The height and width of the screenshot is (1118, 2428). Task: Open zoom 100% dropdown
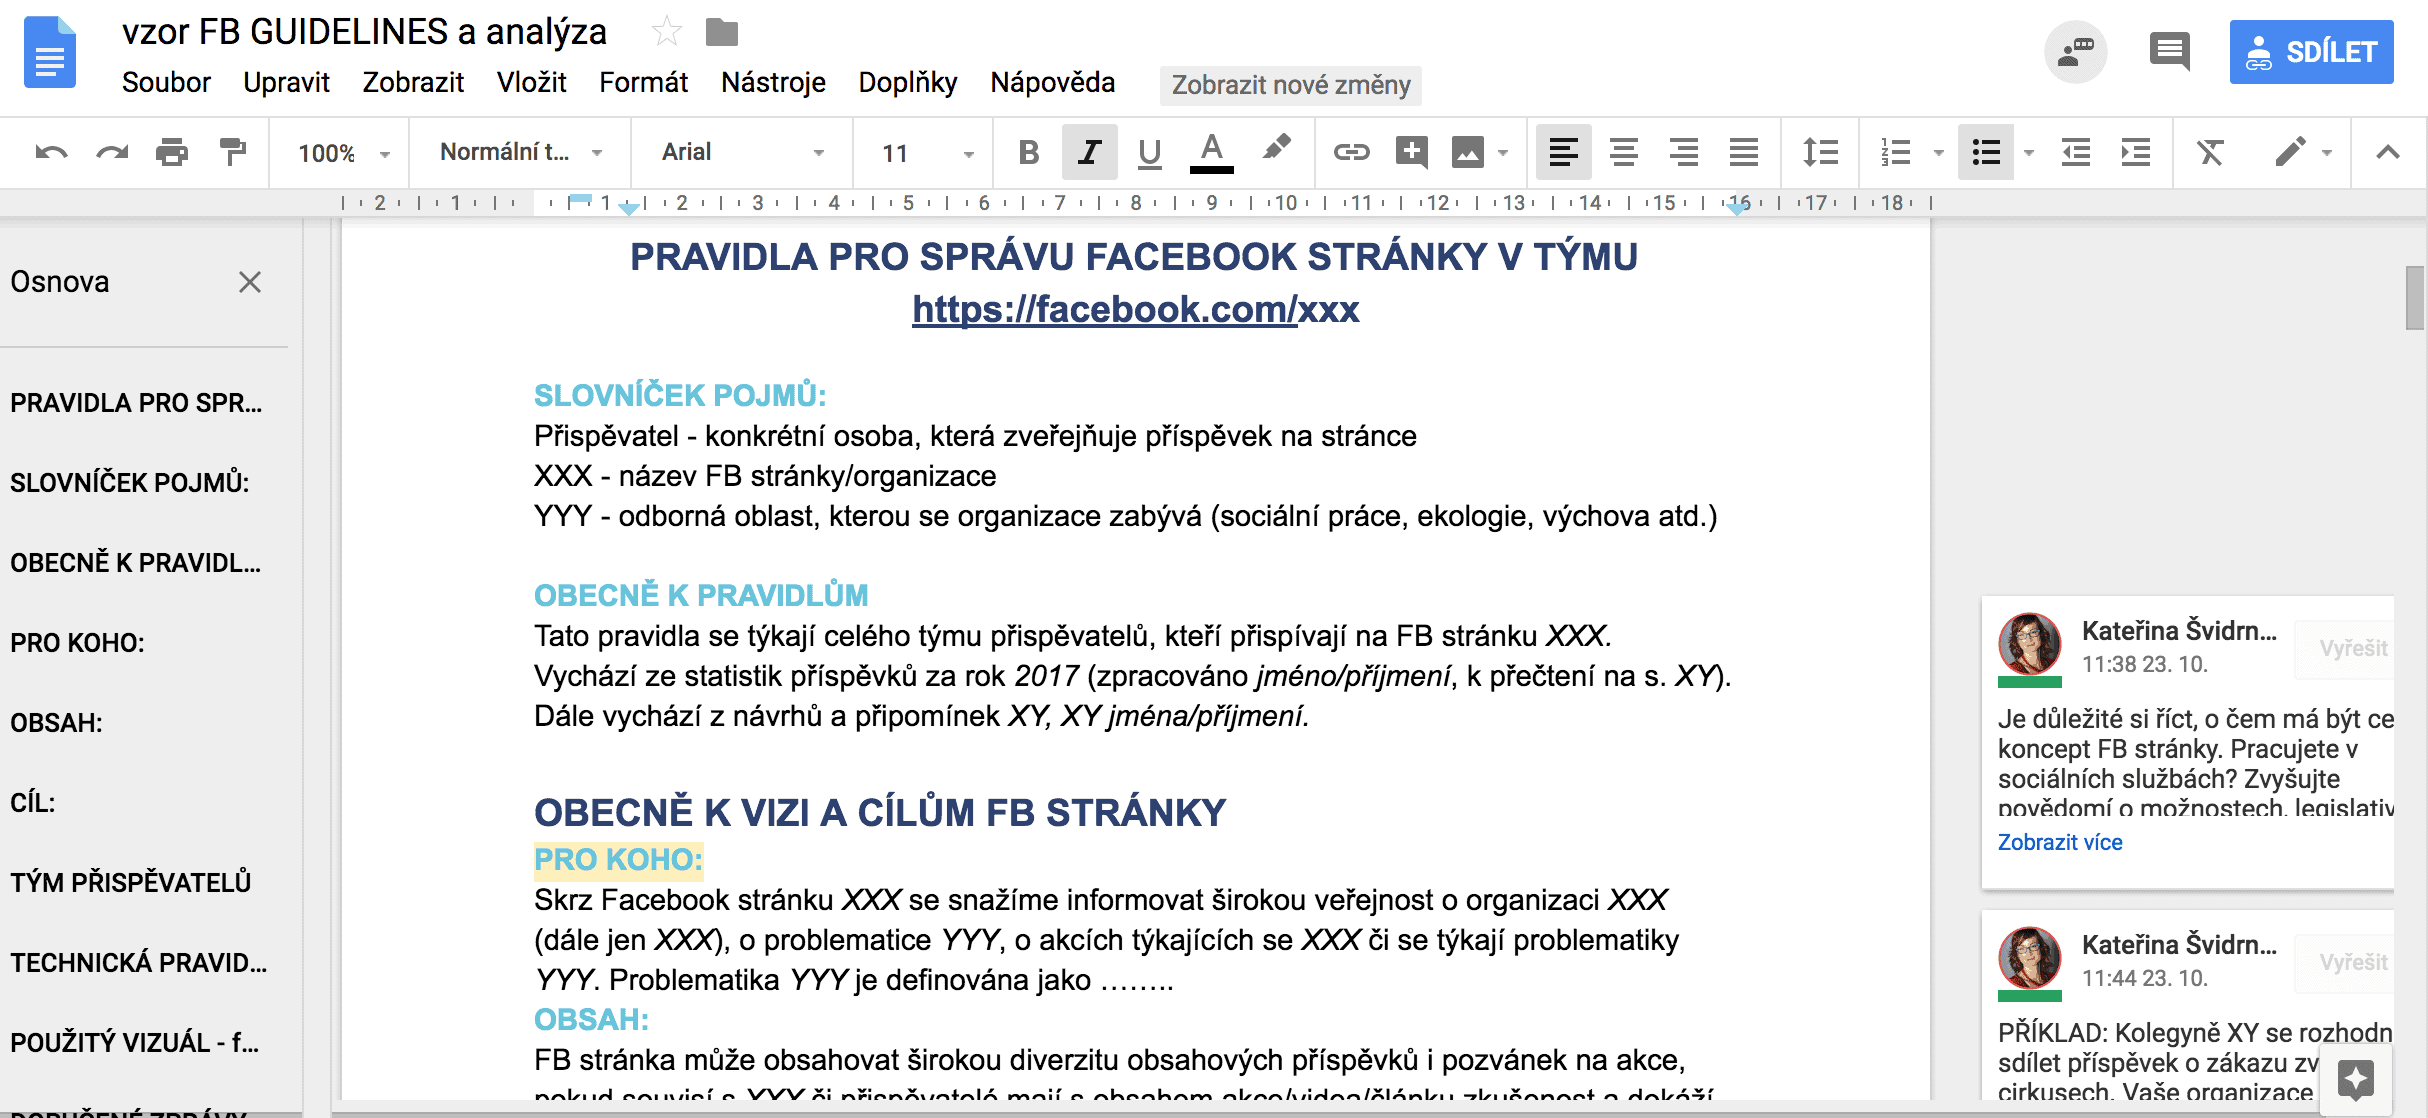tap(343, 153)
